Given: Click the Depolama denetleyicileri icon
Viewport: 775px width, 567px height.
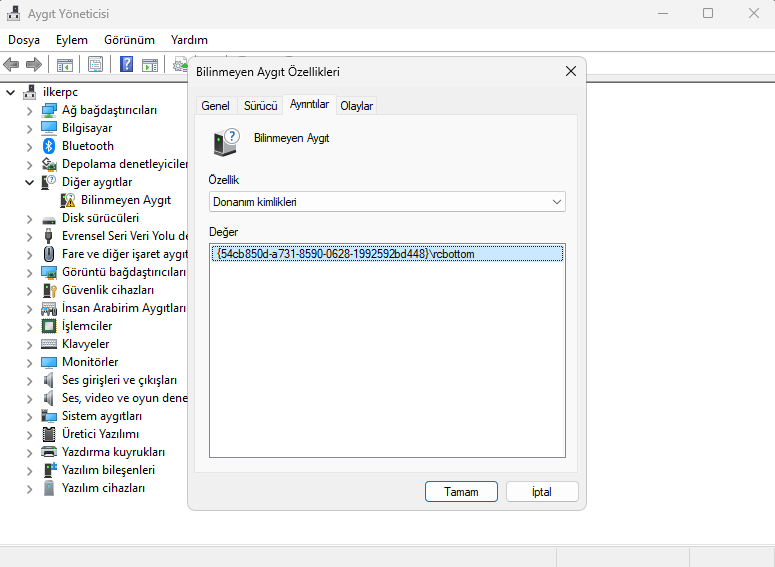Looking at the screenshot, I should coord(49,164).
